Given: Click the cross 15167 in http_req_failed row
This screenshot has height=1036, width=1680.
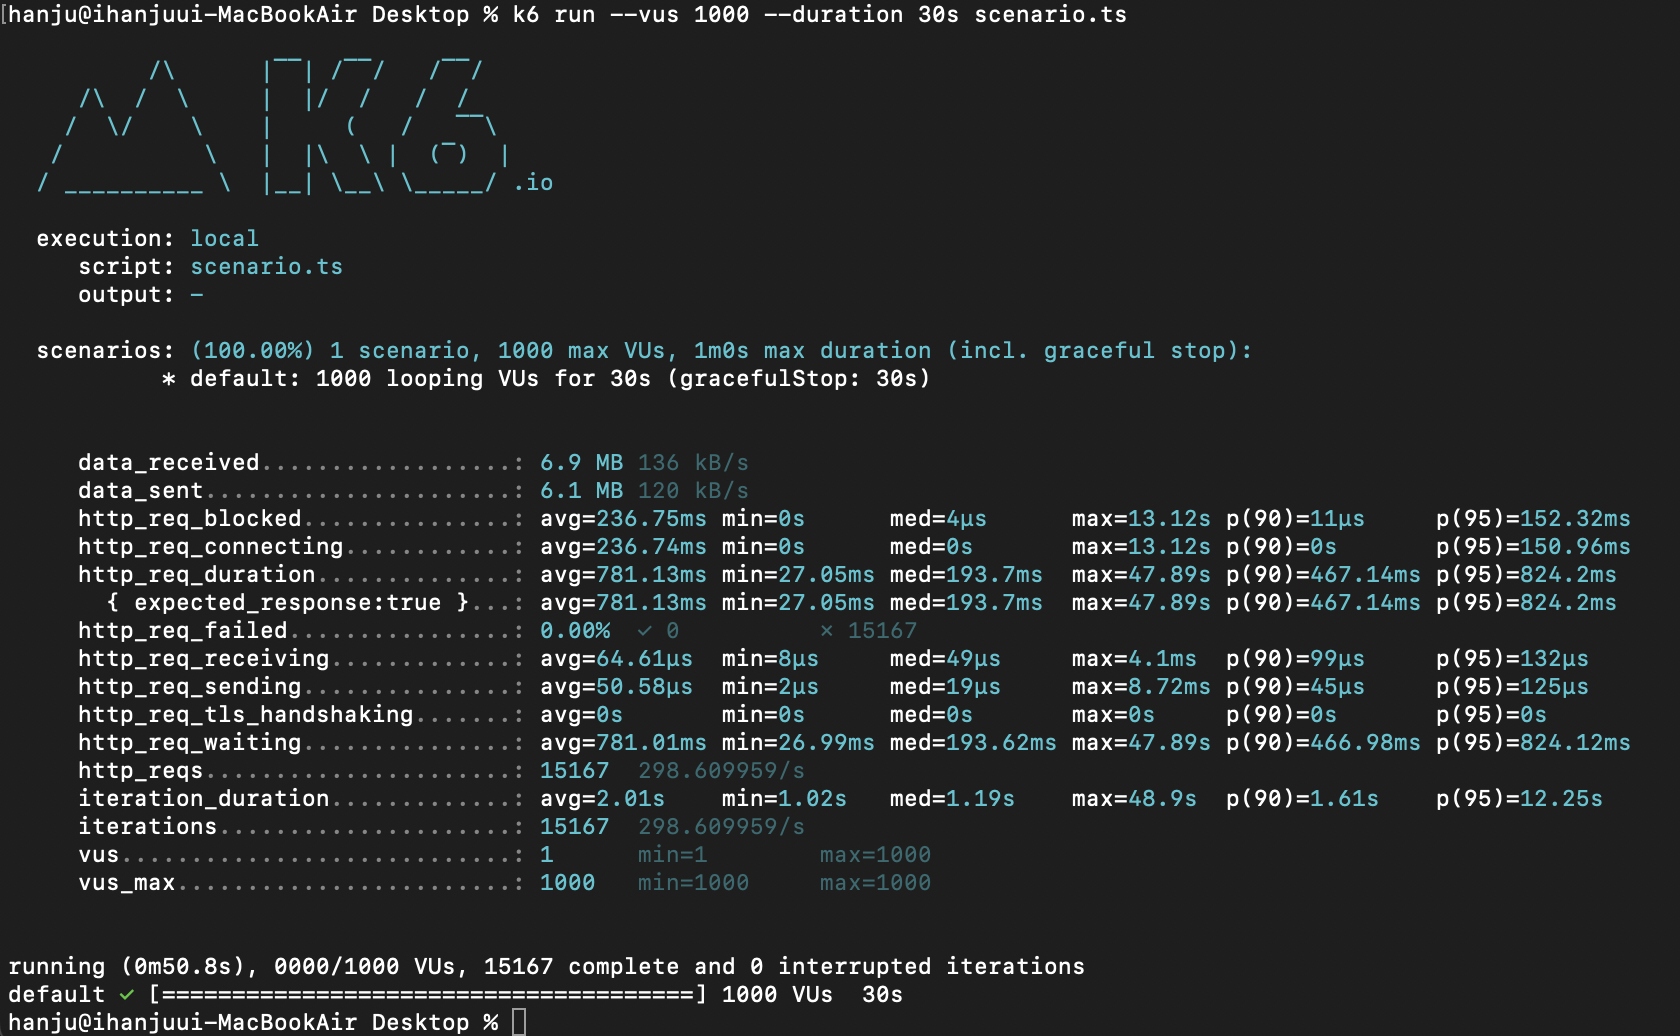Looking at the screenshot, I should [868, 630].
